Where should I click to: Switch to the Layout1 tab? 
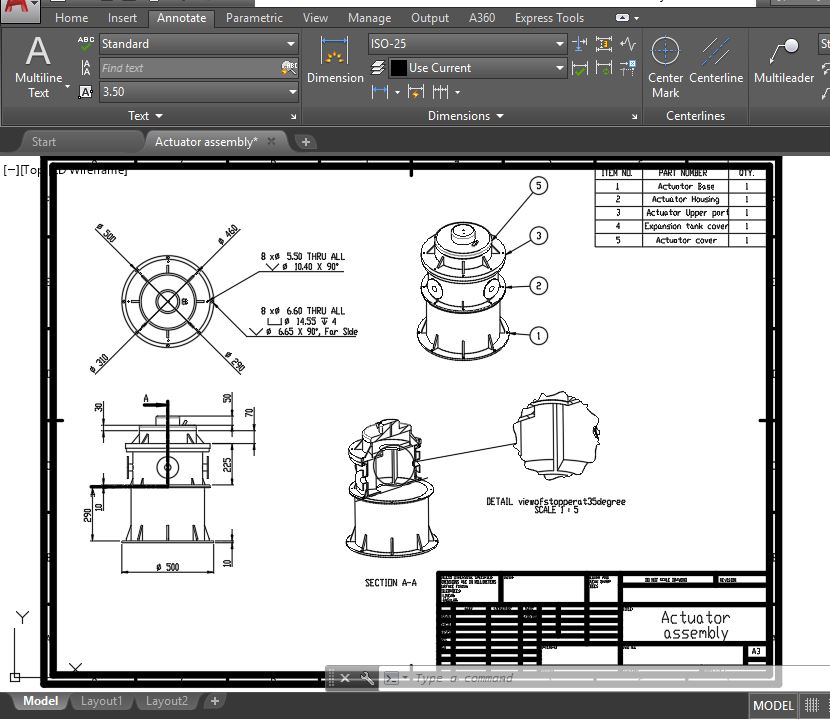(x=101, y=701)
